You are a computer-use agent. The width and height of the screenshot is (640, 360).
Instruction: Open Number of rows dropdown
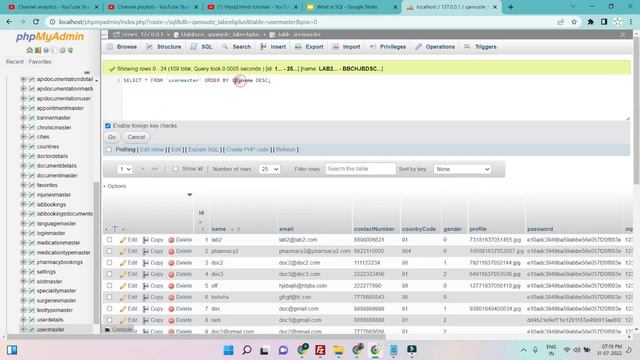click(x=269, y=169)
